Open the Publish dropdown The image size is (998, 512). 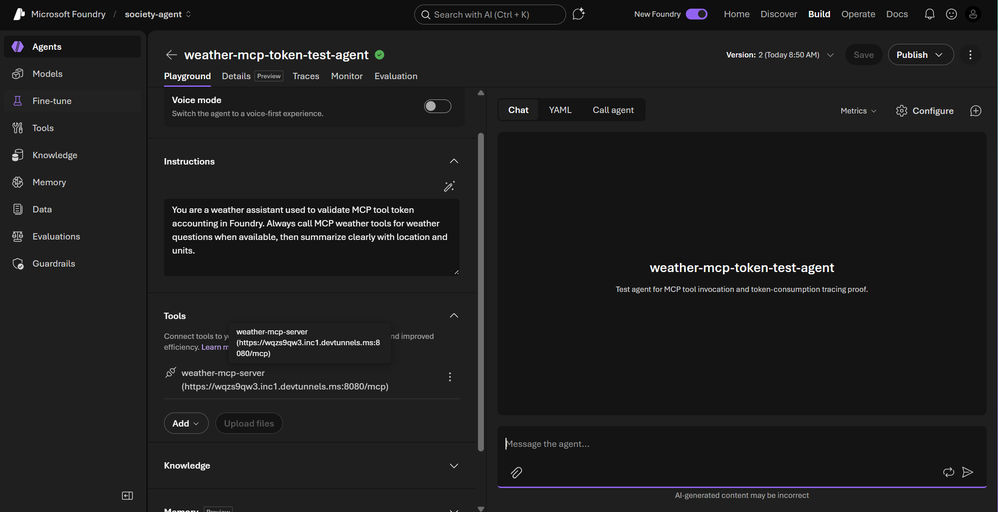tap(920, 55)
